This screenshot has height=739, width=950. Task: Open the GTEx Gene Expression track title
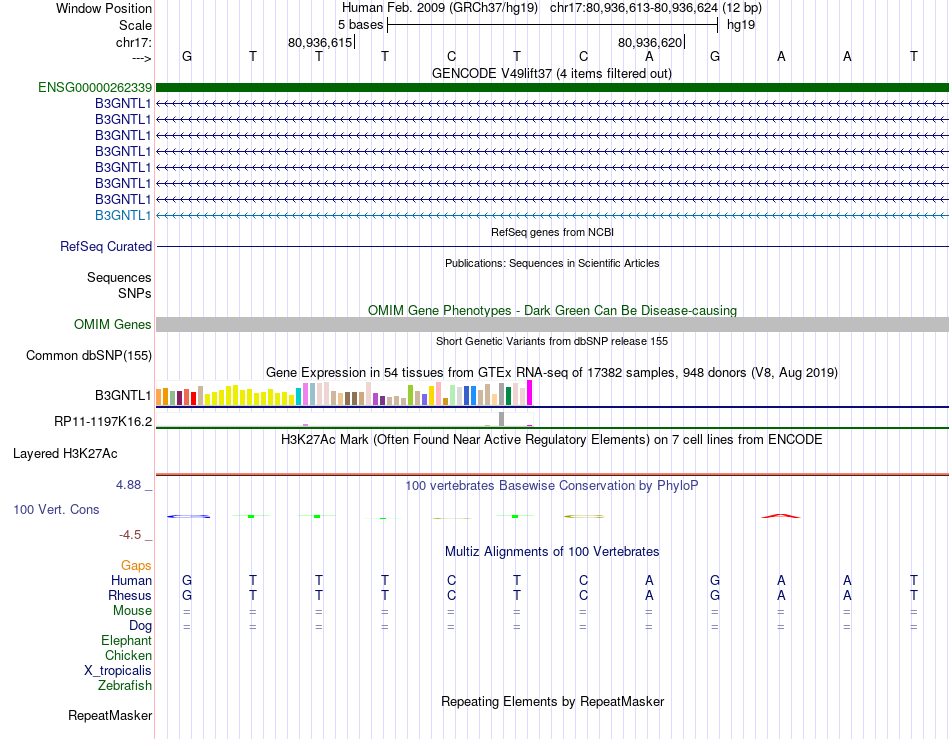[552, 373]
